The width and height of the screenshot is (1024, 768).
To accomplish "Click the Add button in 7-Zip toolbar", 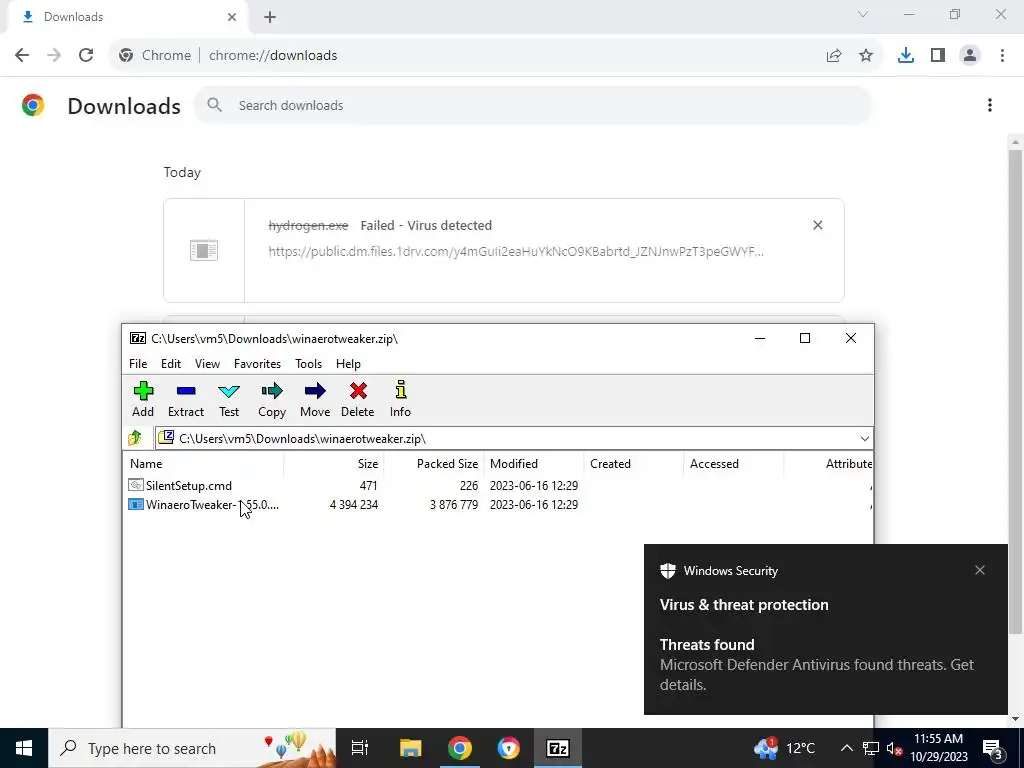I will pos(143,399).
